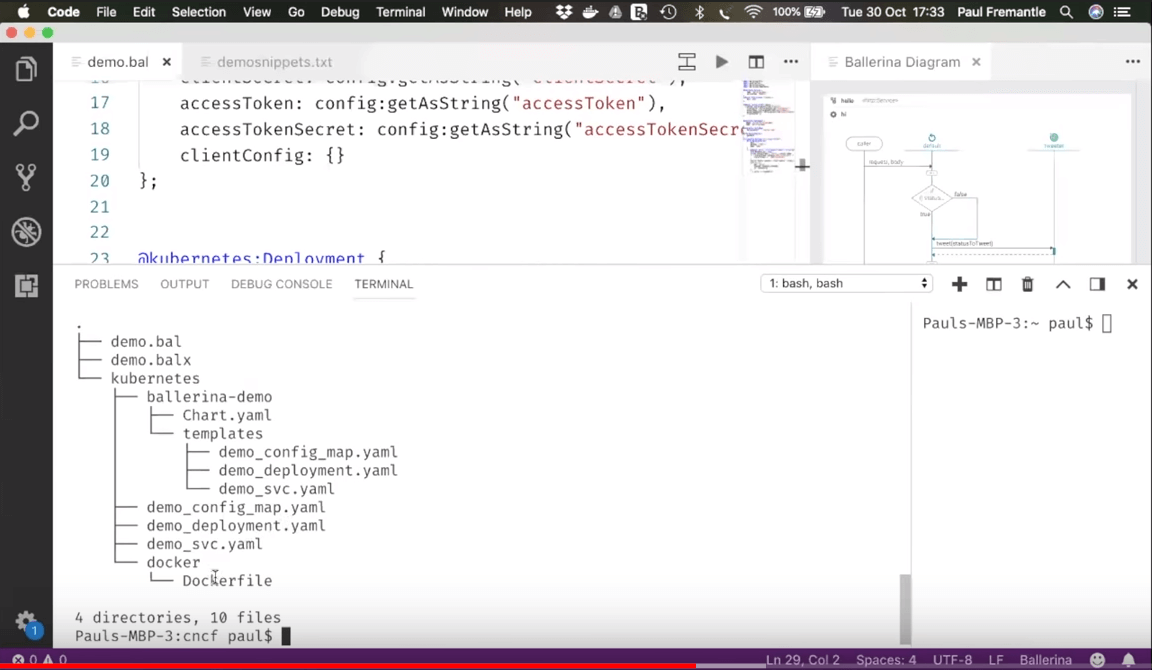Switch to the PROBLEMS panel tab
The width and height of the screenshot is (1152, 670).
pos(107,284)
